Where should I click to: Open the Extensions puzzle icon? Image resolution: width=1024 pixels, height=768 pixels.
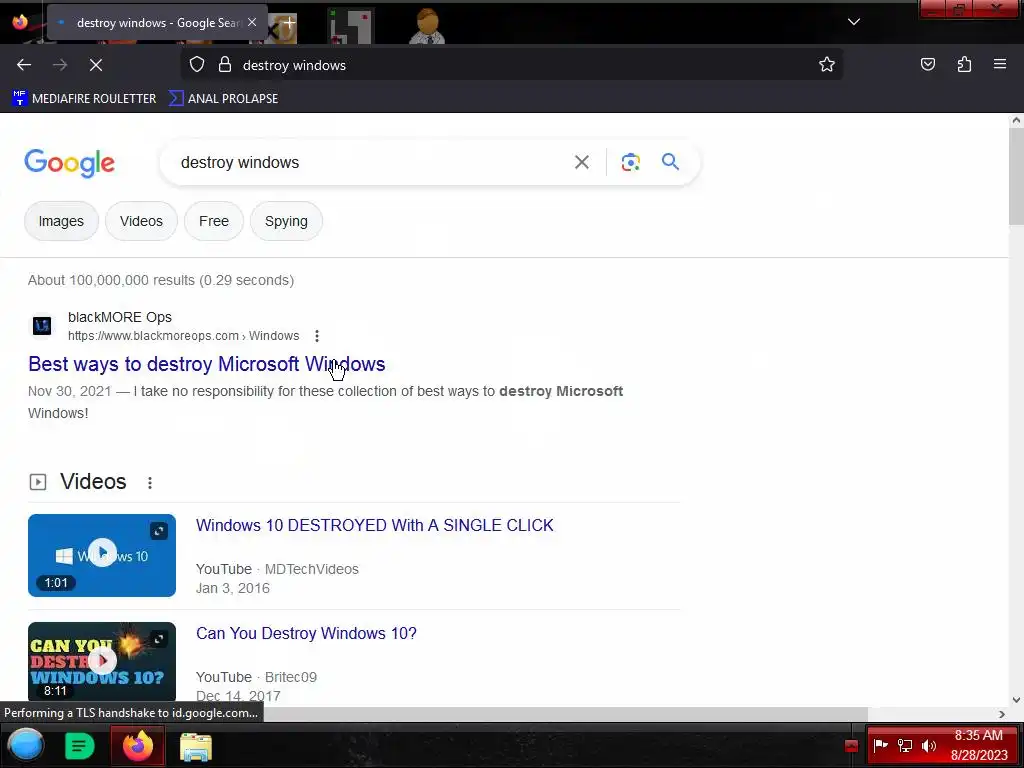964,65
